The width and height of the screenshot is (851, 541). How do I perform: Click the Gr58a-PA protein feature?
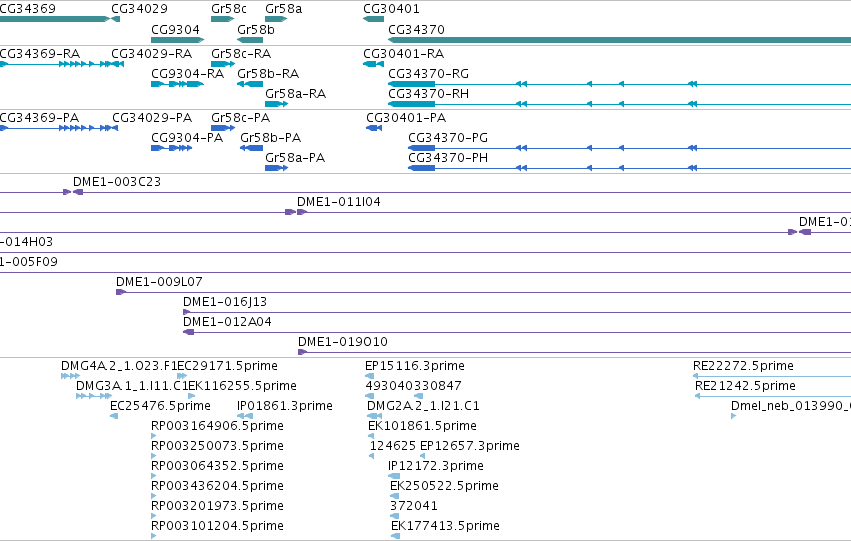pos(276,168)
